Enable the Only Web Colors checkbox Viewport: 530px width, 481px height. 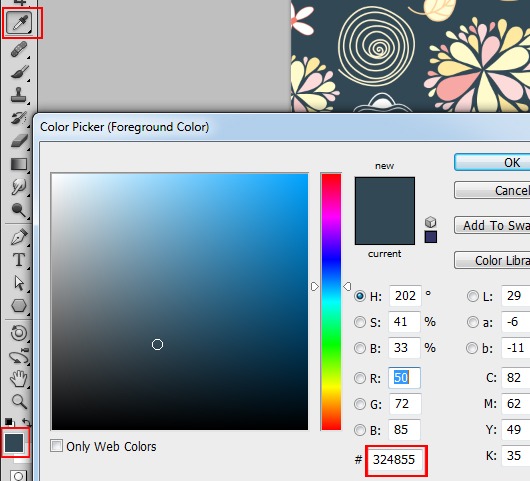[x=56, y=446]
